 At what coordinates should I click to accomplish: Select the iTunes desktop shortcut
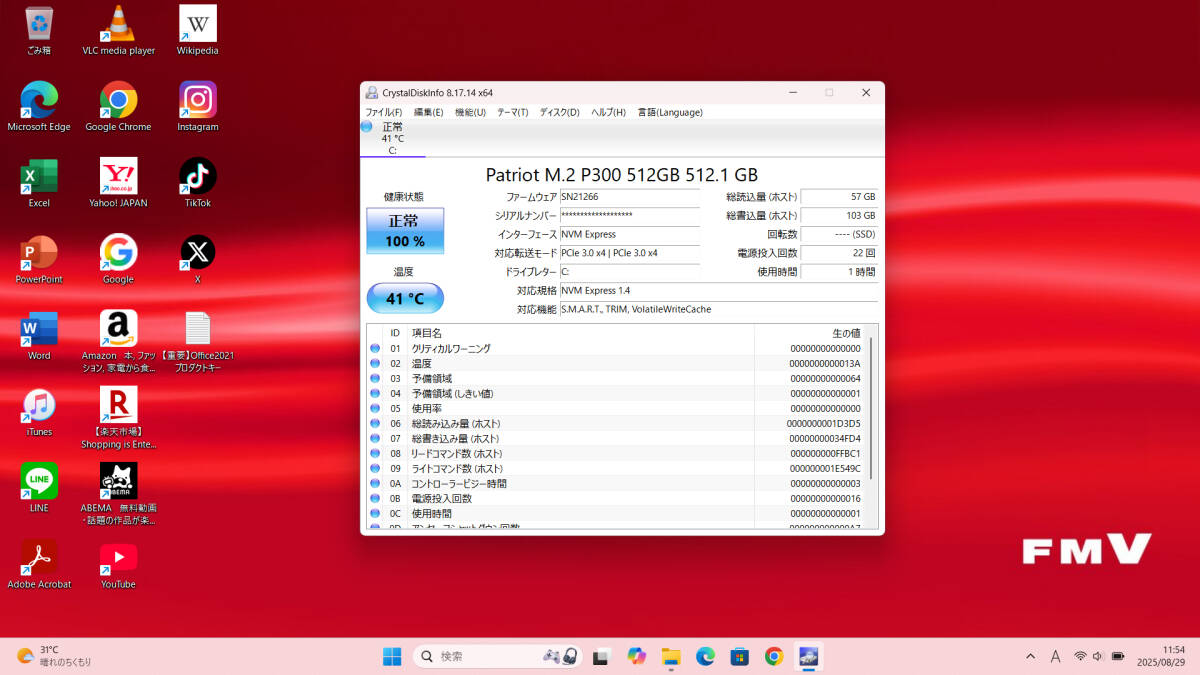39,413
